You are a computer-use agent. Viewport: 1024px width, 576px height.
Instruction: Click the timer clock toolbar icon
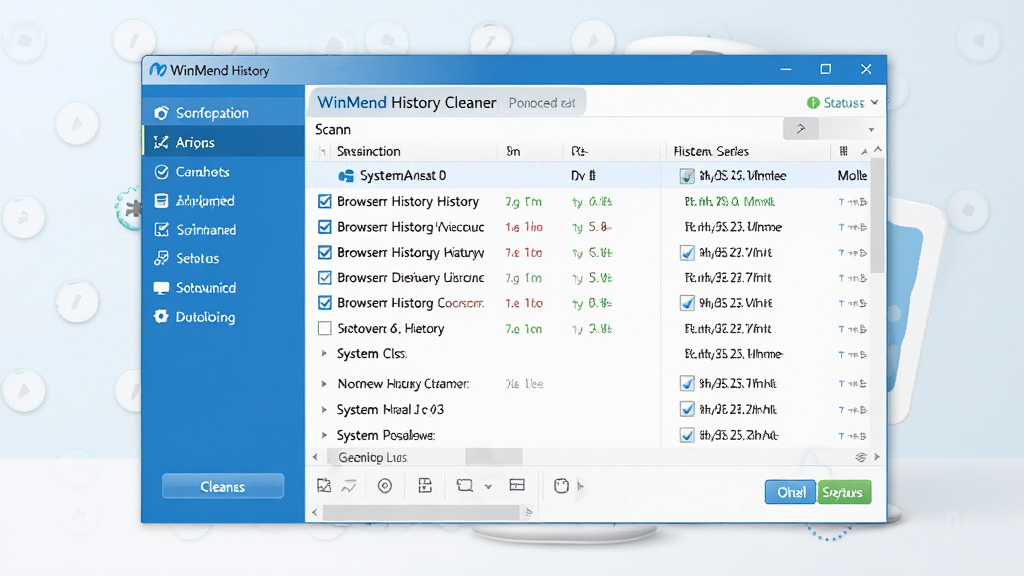562,486
